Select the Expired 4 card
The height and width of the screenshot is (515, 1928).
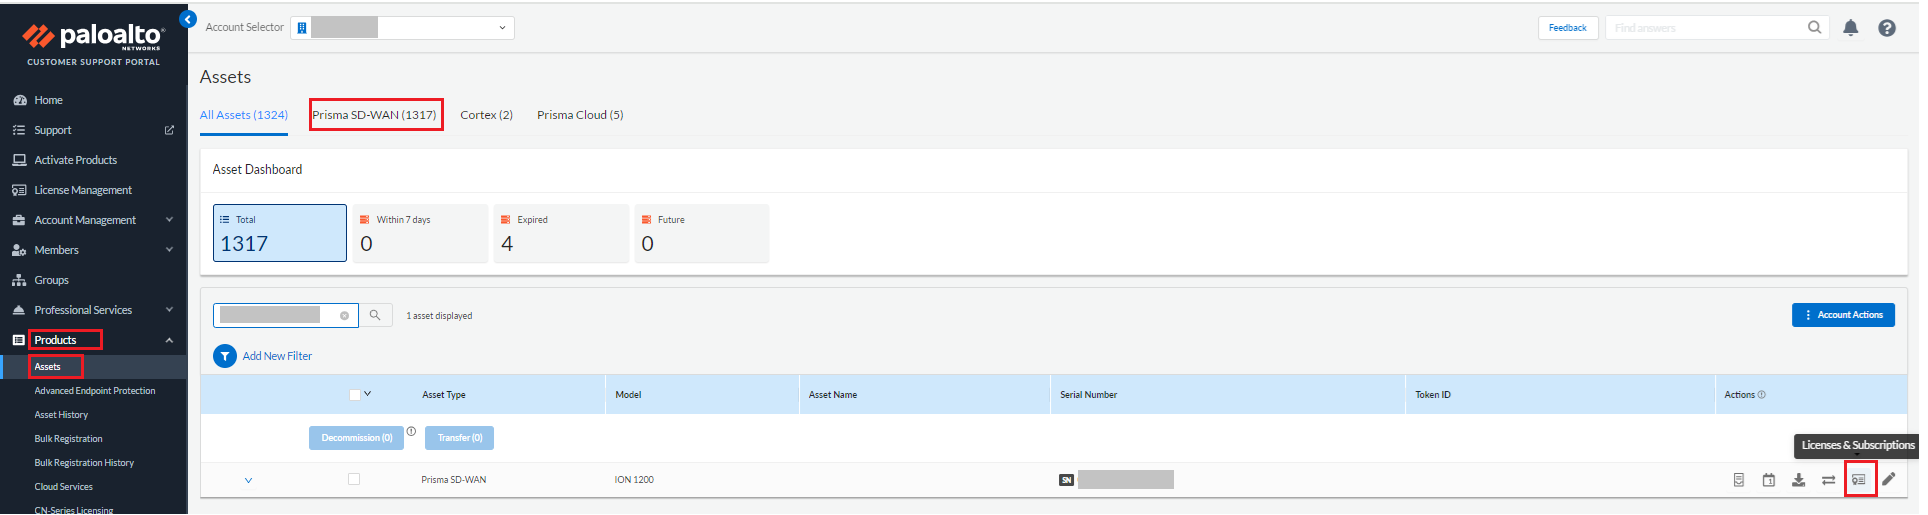click(562, 233)
